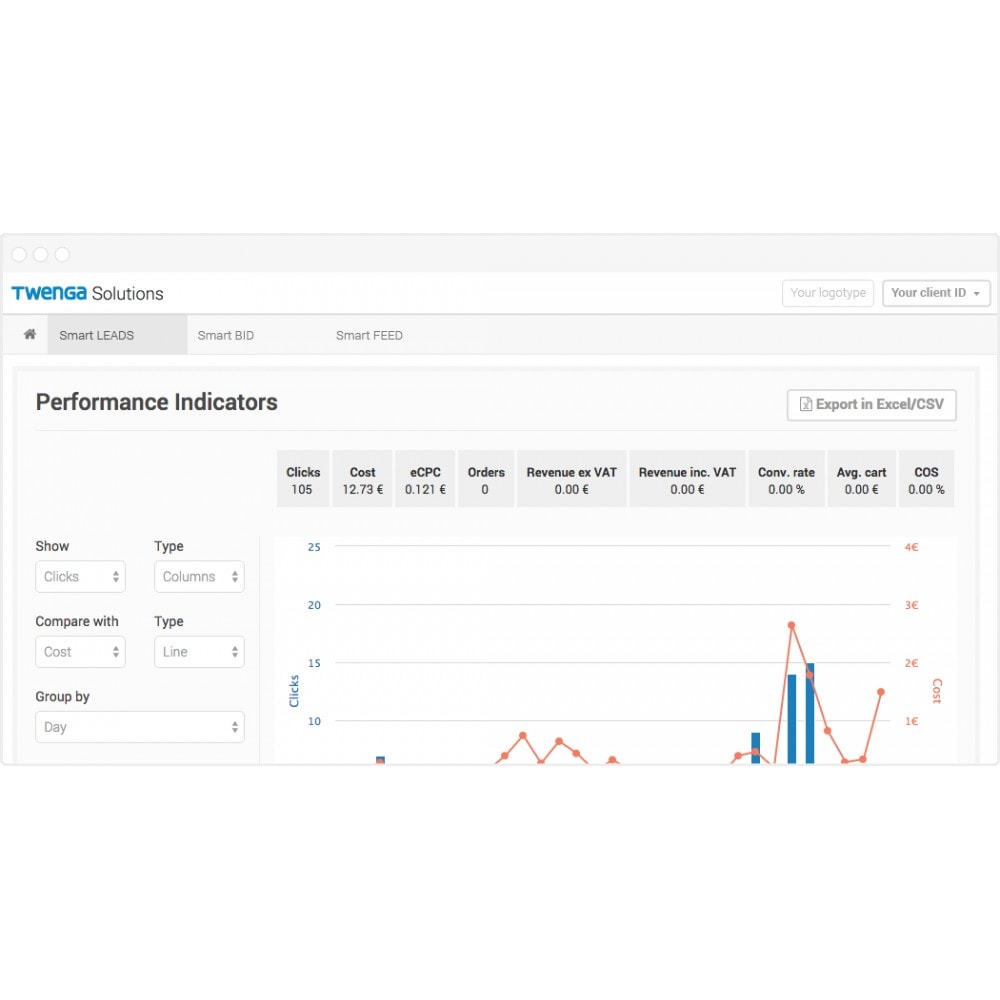The width and height of the screenshot is (1000, 1000).
Task: Select the COS 0.00 % indicator
Action: click(926, 479)
